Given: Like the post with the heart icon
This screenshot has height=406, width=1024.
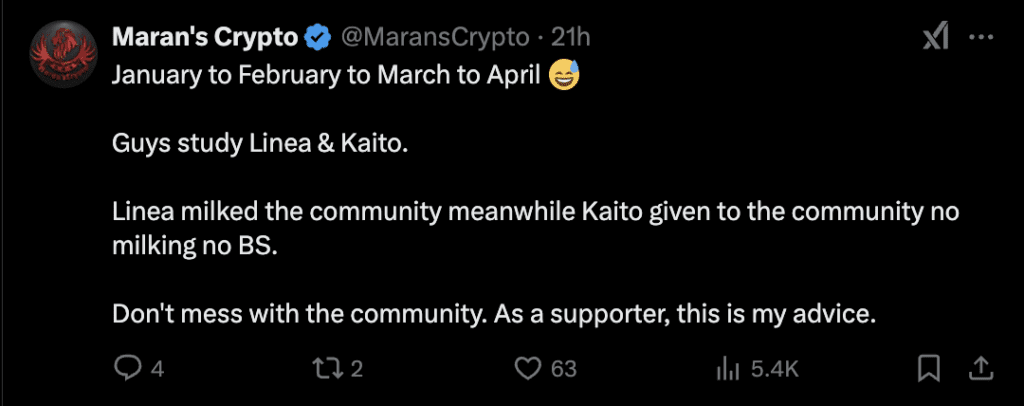Looking at the screenshot, I should point(527,368).
